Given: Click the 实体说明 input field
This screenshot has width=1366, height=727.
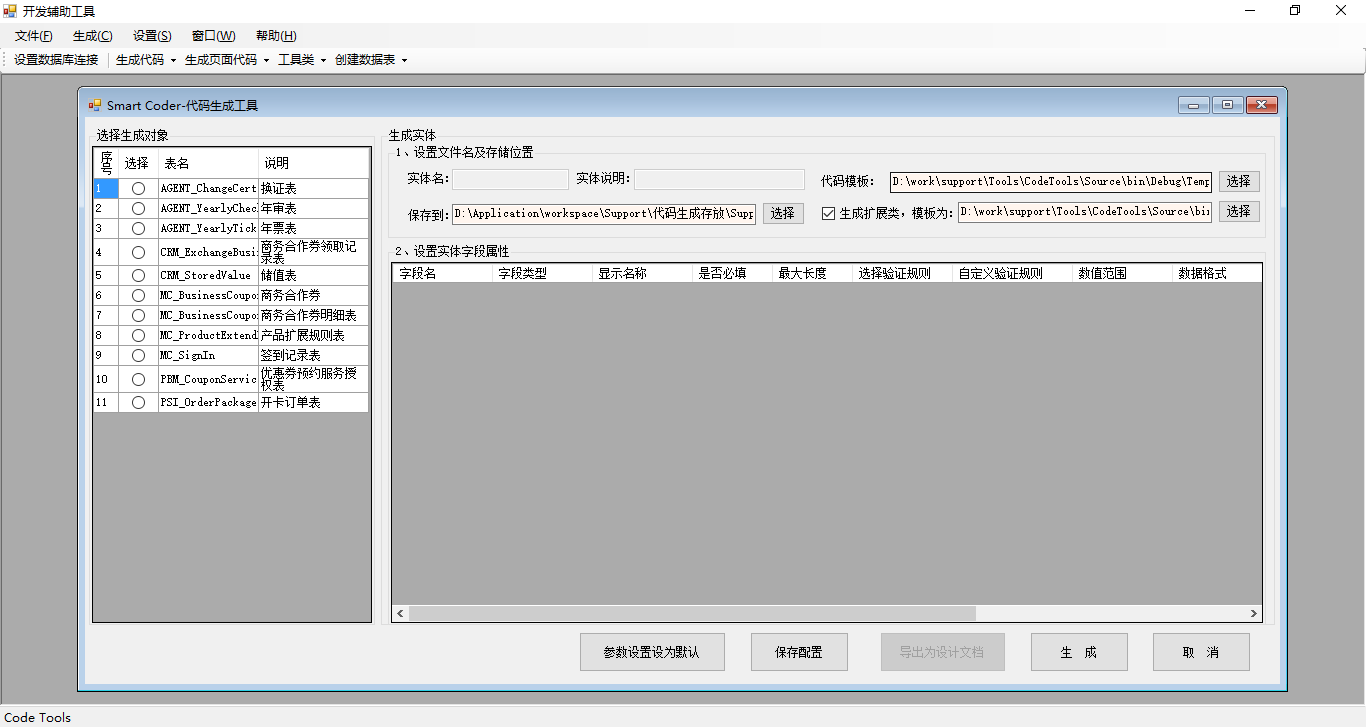Looking at the screenshot, I should click(x=719, y=180).
